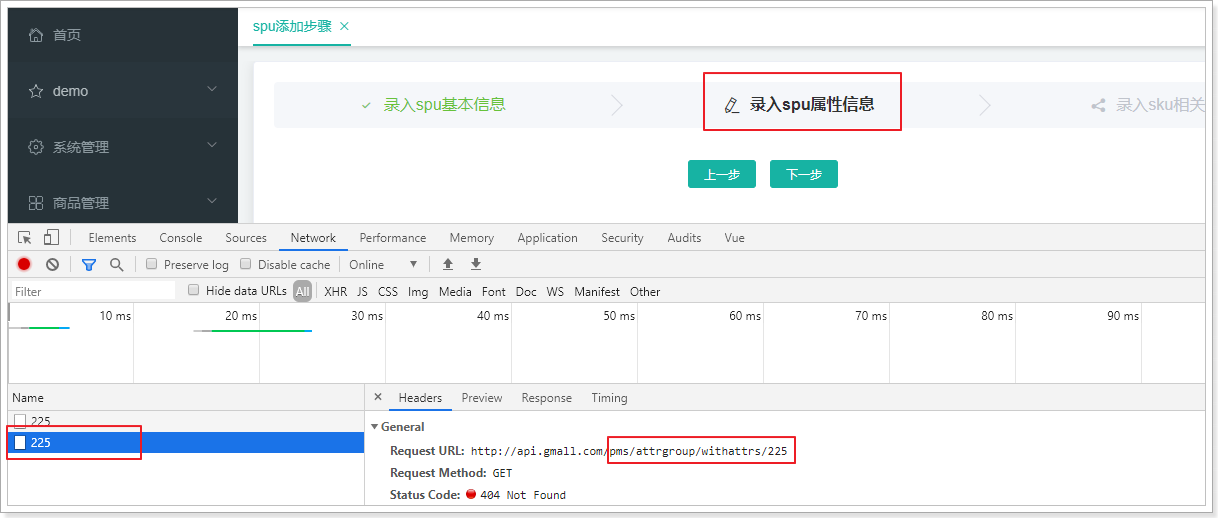This screenshot has width=1218, height=518.
Task: Switch to the Console tab
Action: click(x=180, y=238)
